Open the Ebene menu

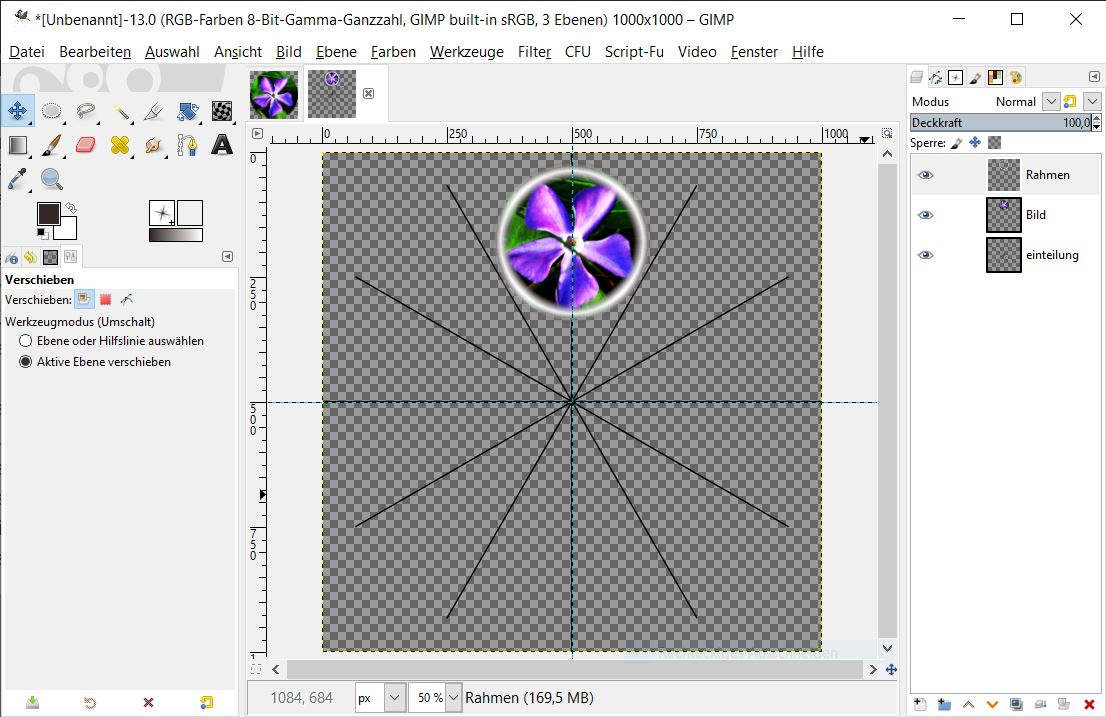click(336, 51)
